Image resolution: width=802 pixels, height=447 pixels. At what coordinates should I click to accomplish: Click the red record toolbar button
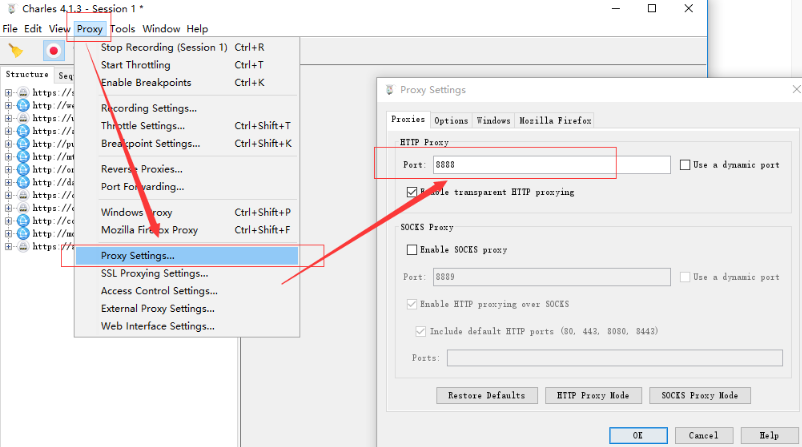coord(53,51)
